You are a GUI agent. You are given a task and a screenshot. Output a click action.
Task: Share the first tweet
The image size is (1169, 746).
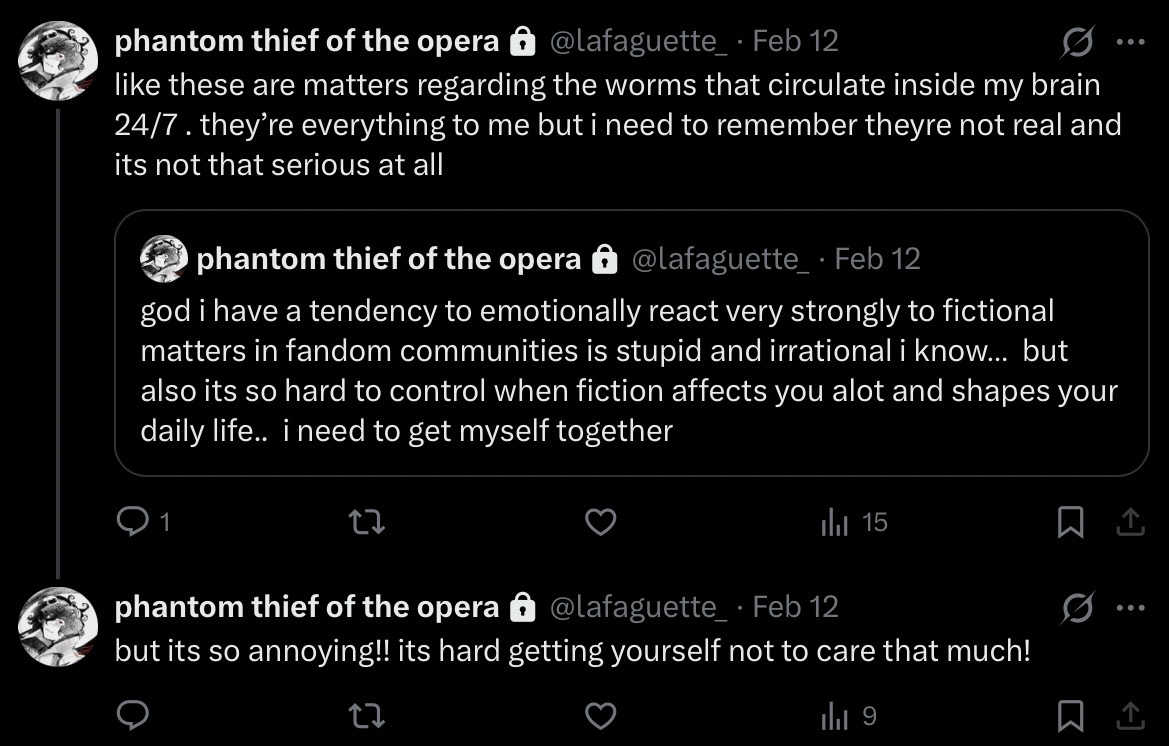1130,522
